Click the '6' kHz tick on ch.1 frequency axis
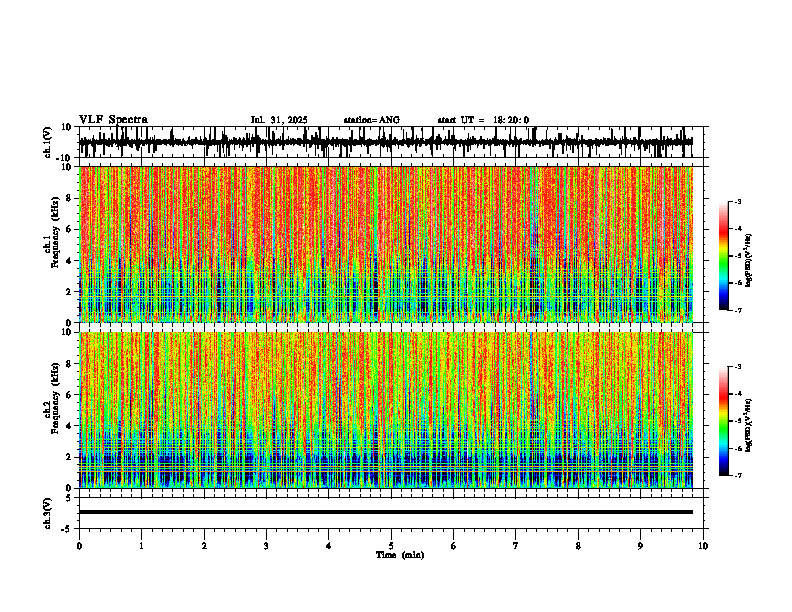This screenshot has height=612, width=792. pos(69,229)
